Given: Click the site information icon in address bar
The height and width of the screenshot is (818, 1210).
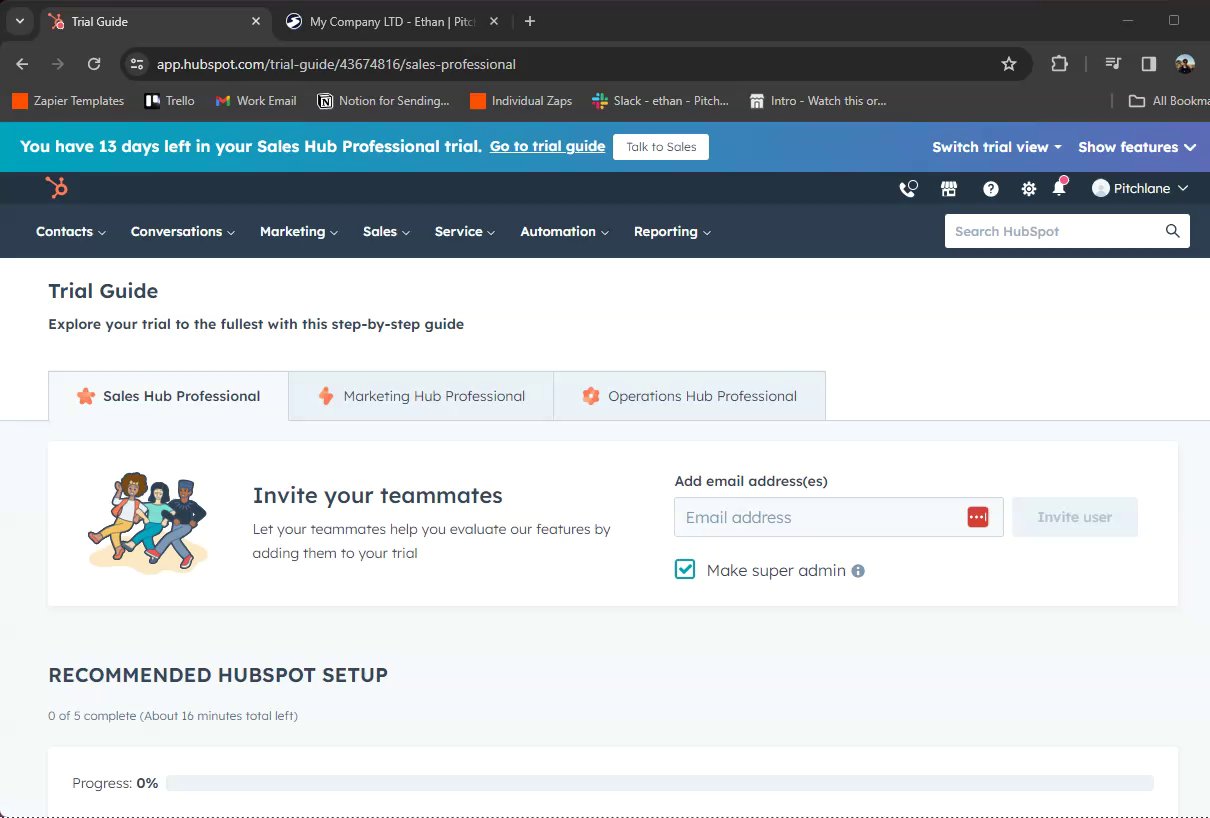Looking at the screenshot, I should click(138, 64).
